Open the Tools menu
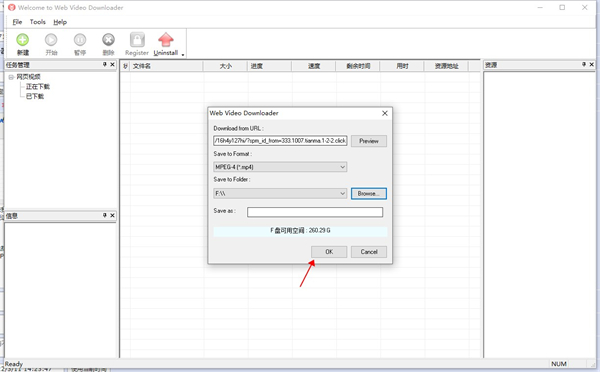This screenshot has width=600, height=372. click(x=38, y=22)
